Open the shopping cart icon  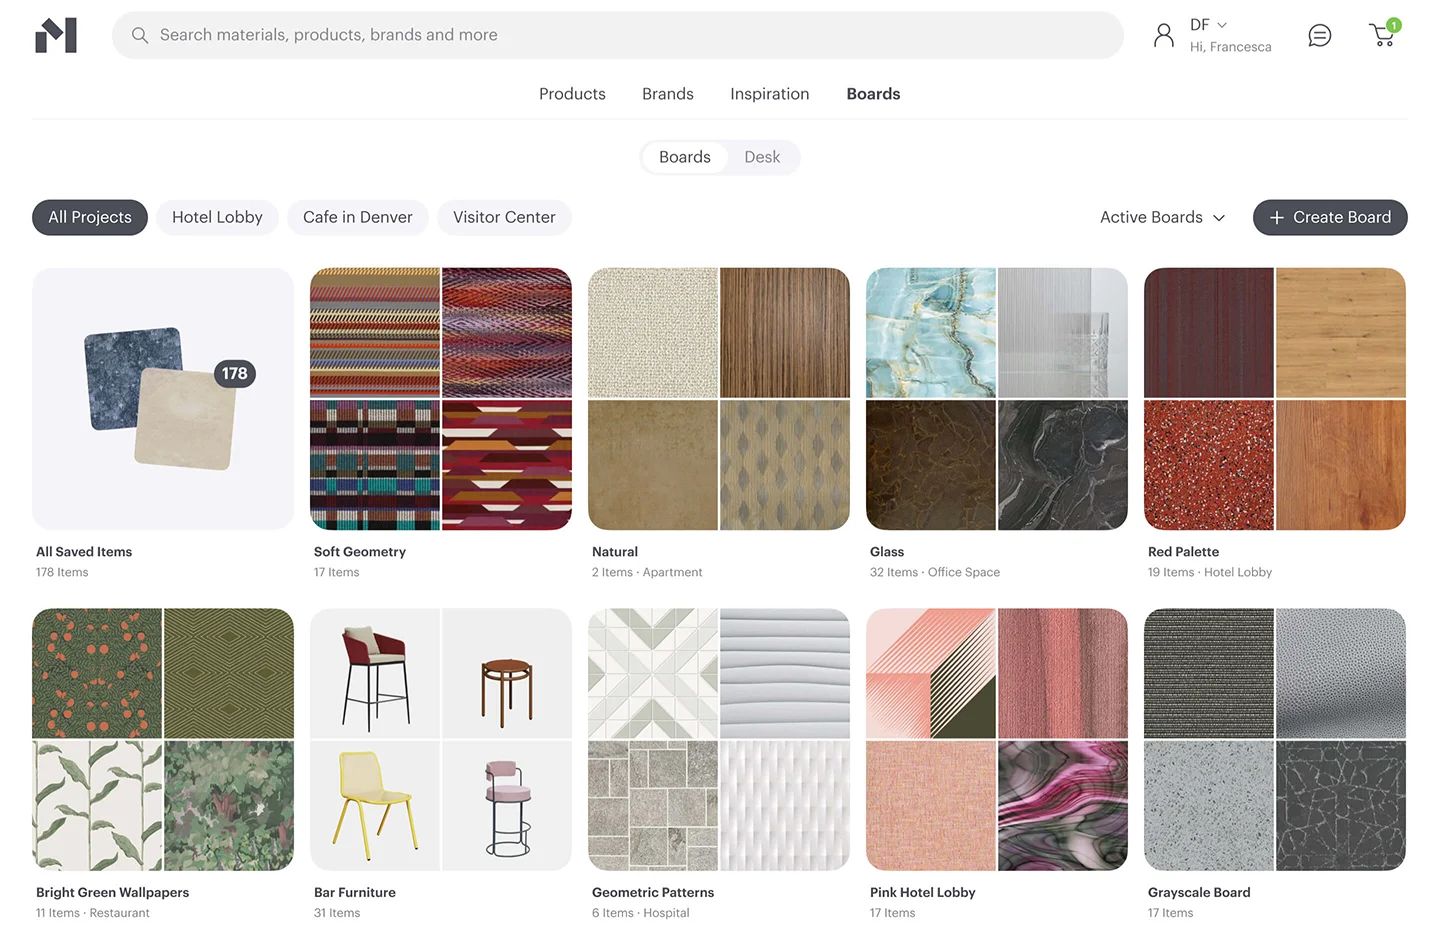1382,36
